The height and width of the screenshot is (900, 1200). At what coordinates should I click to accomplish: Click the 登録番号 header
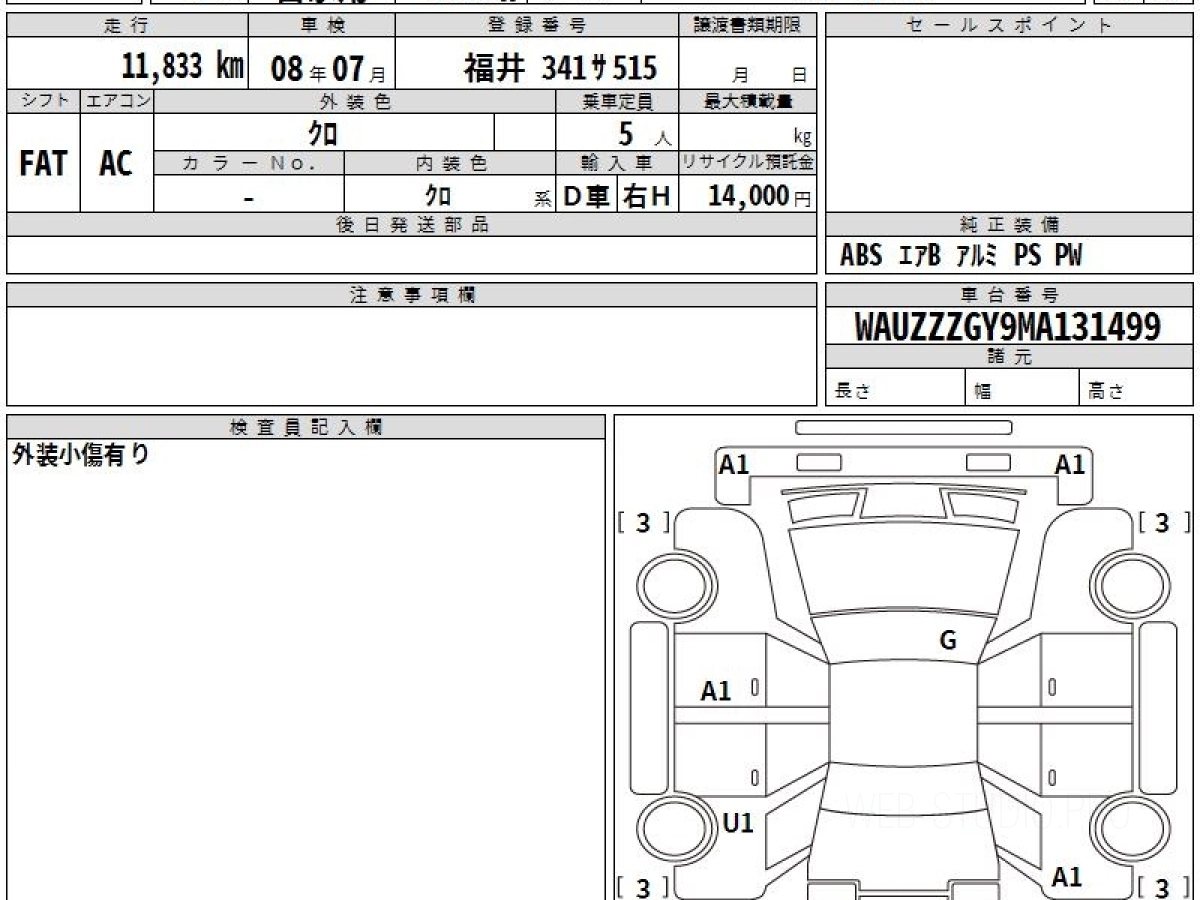click(x=537, y=26)
